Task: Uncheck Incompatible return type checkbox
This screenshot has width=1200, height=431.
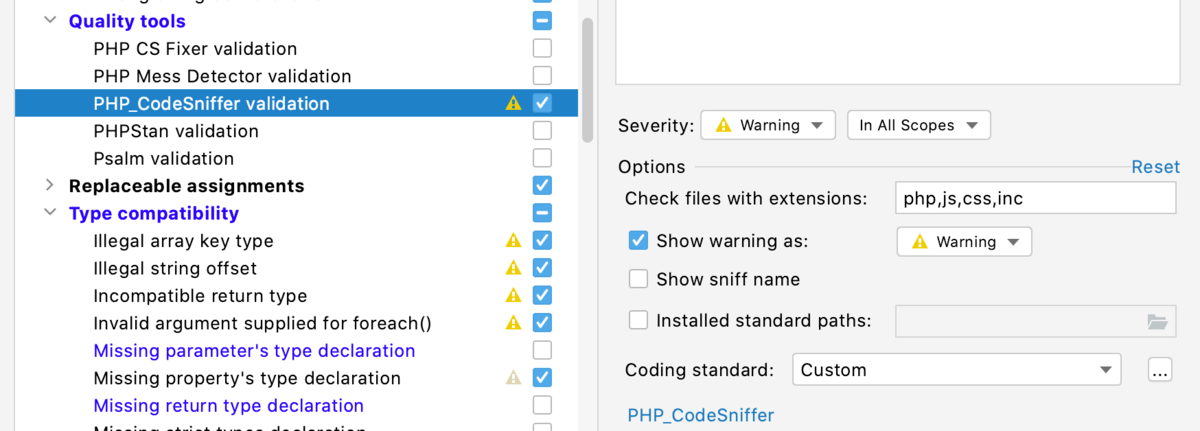Action: pos(542,295)
